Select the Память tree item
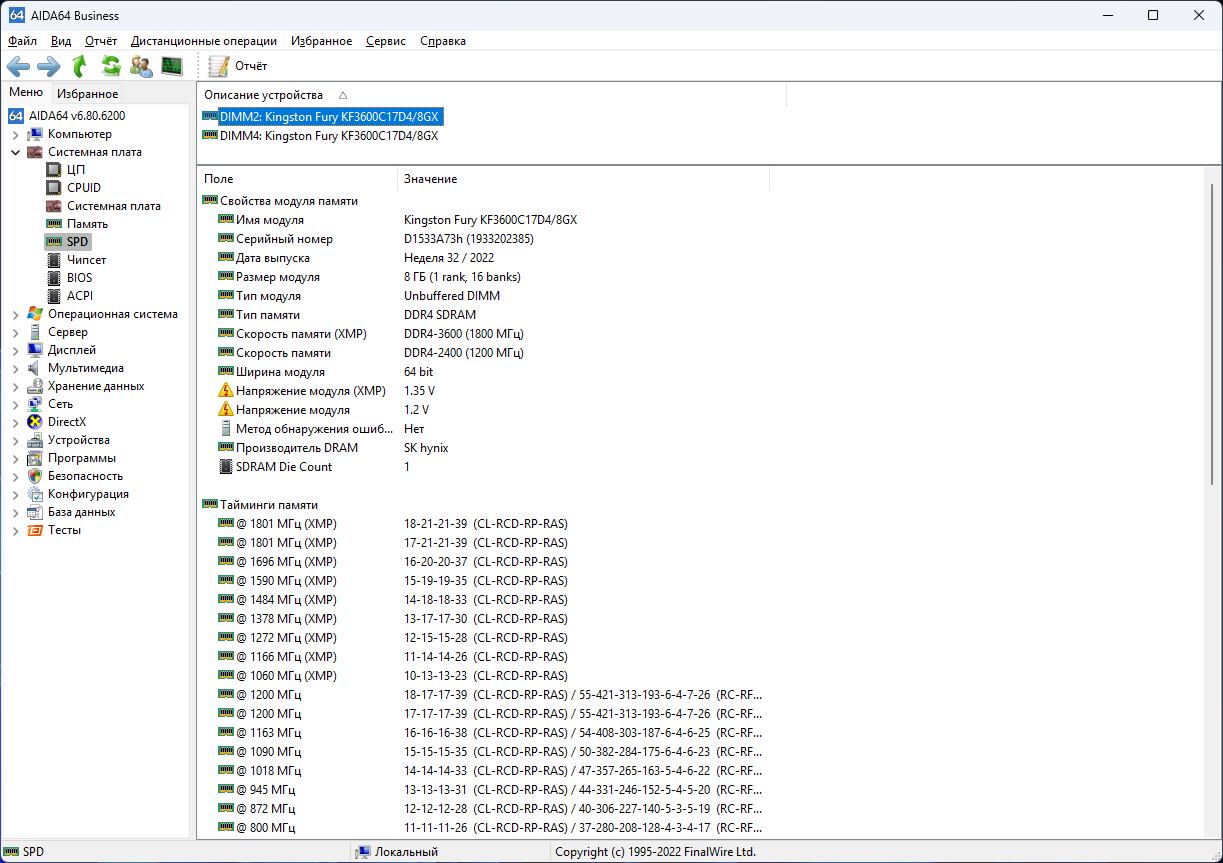Image resolution: width=1223 pixels, height=863 pixels. click(x=87, y=224)
